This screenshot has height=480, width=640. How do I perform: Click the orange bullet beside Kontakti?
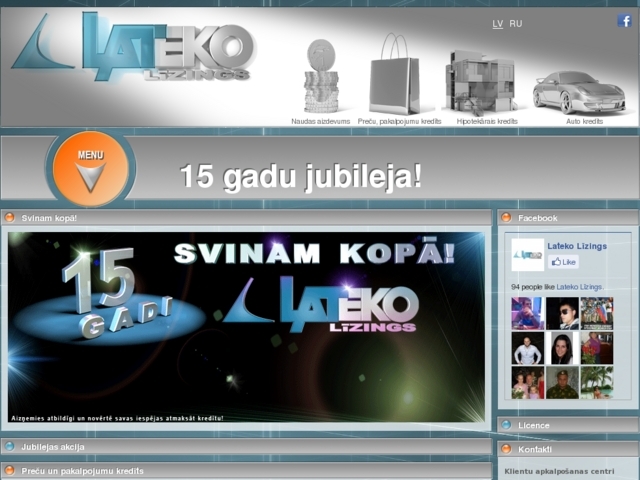click(x=506, y=449)
